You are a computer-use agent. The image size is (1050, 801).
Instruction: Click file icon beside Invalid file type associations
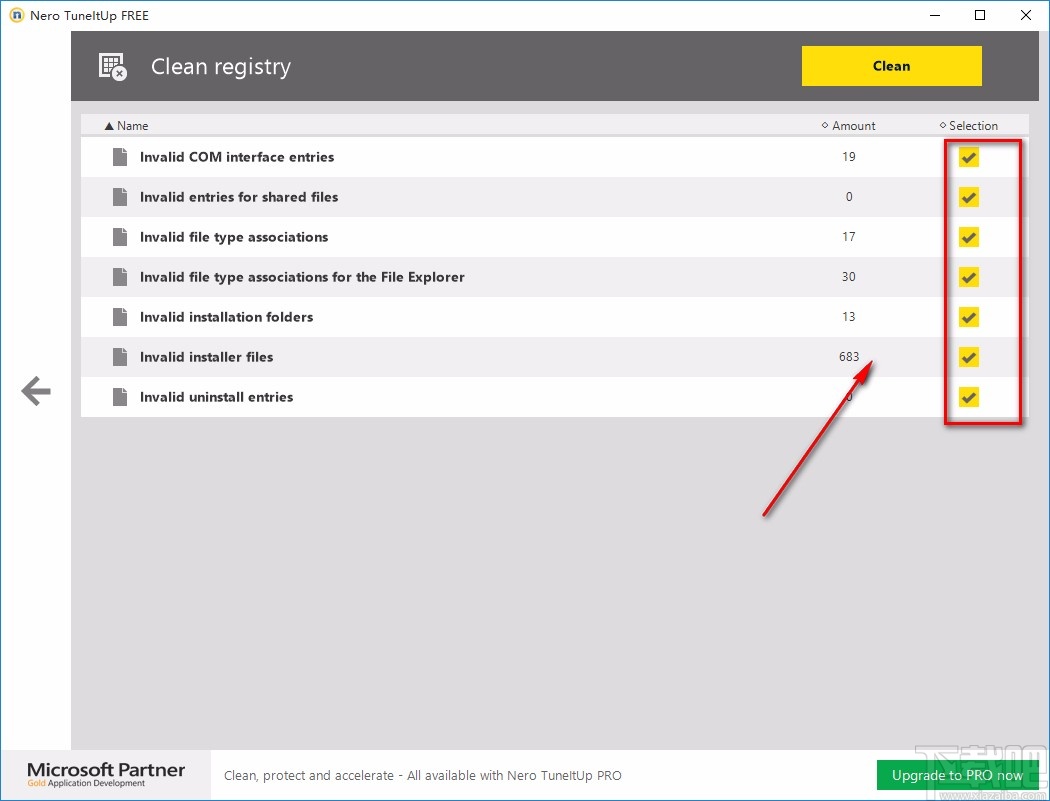click(120, 237)
